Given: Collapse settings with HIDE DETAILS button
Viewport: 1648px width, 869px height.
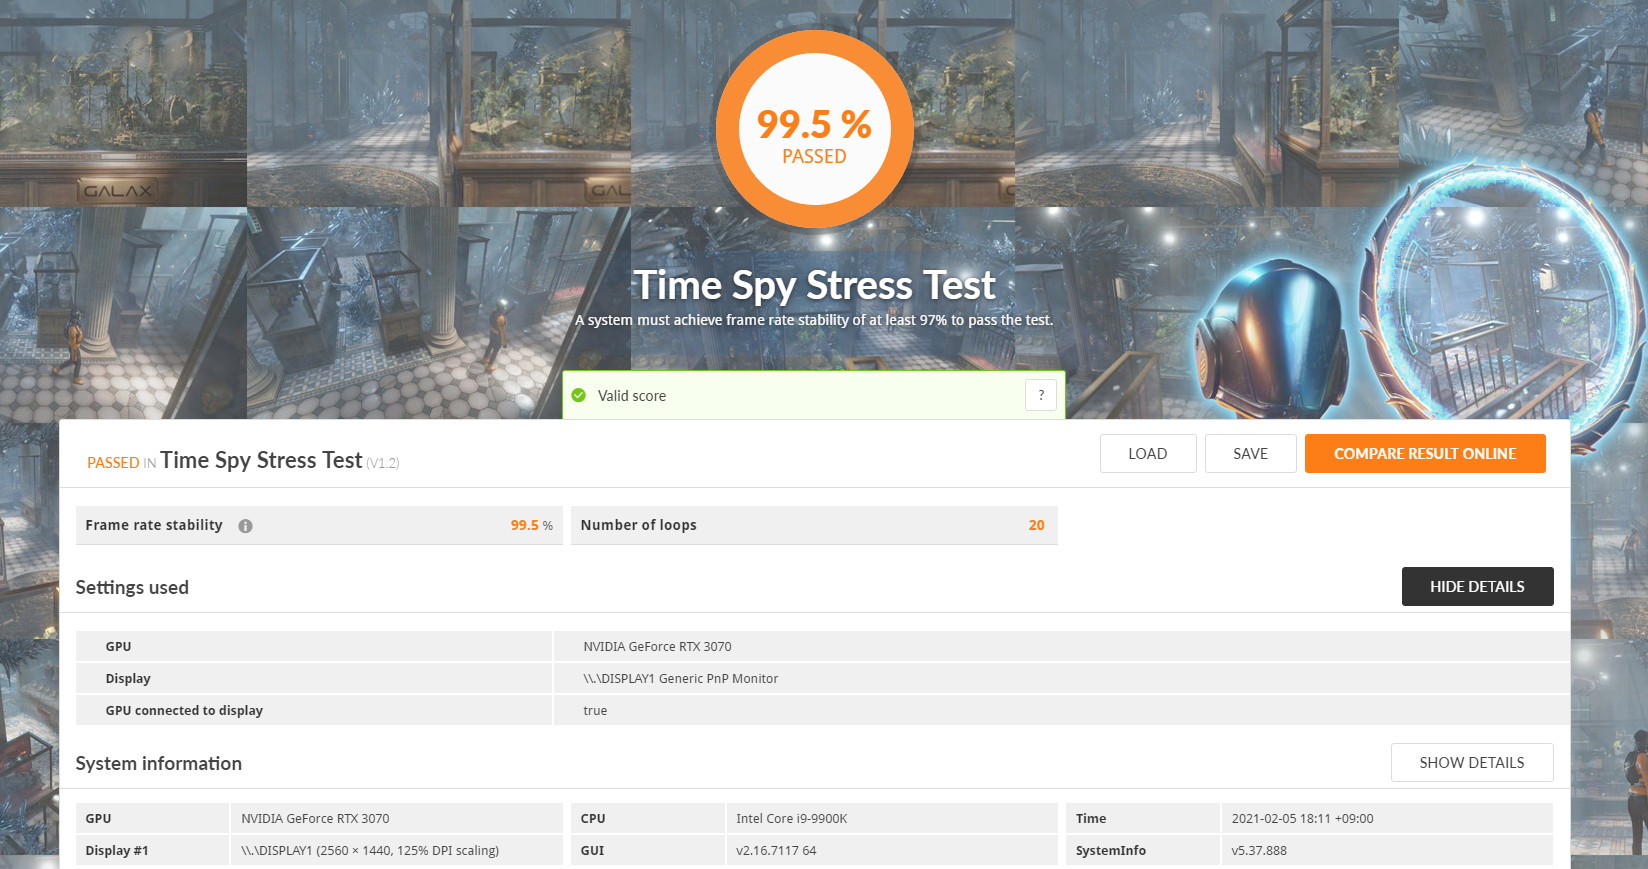Looking at the screenshot, I should 1477,587.
